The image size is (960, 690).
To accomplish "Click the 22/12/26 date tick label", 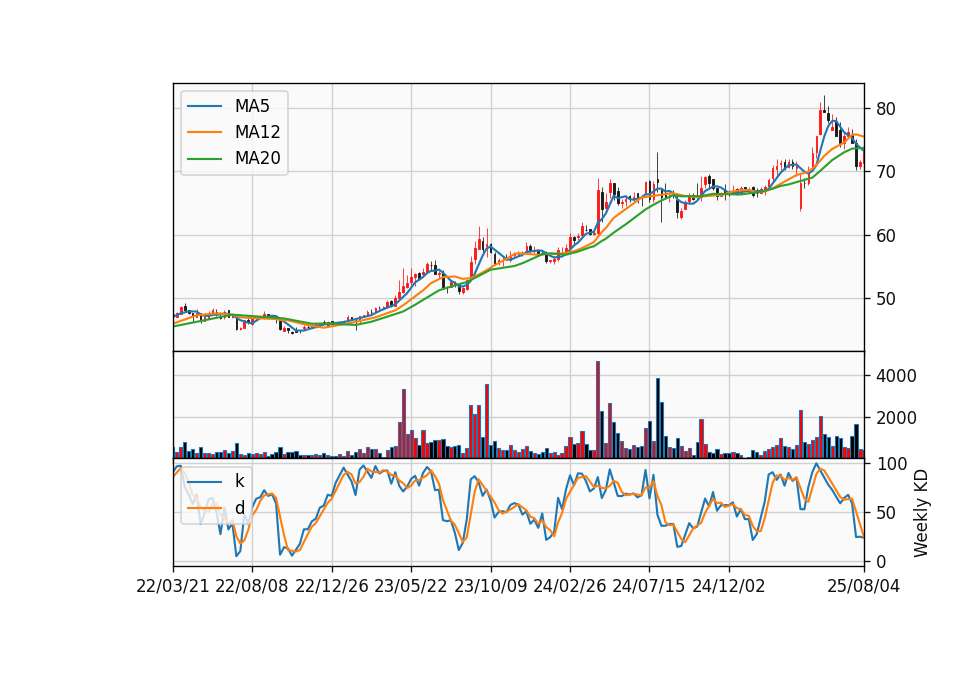I will click(332, 586).
